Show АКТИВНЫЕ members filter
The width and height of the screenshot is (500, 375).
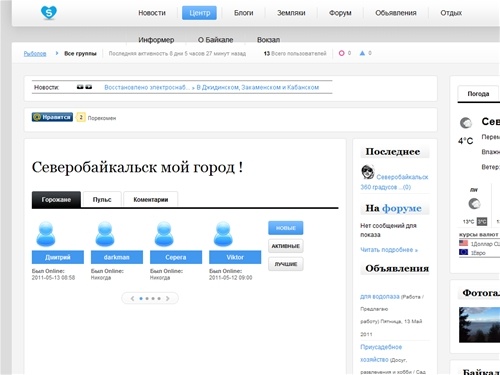(x=286, y=246)
